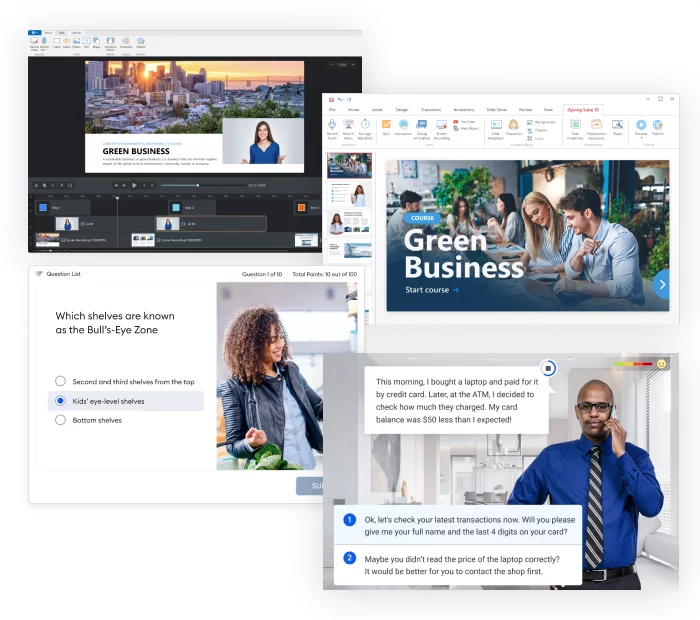Click the Picture icon in the video editor toolbar

76,42
